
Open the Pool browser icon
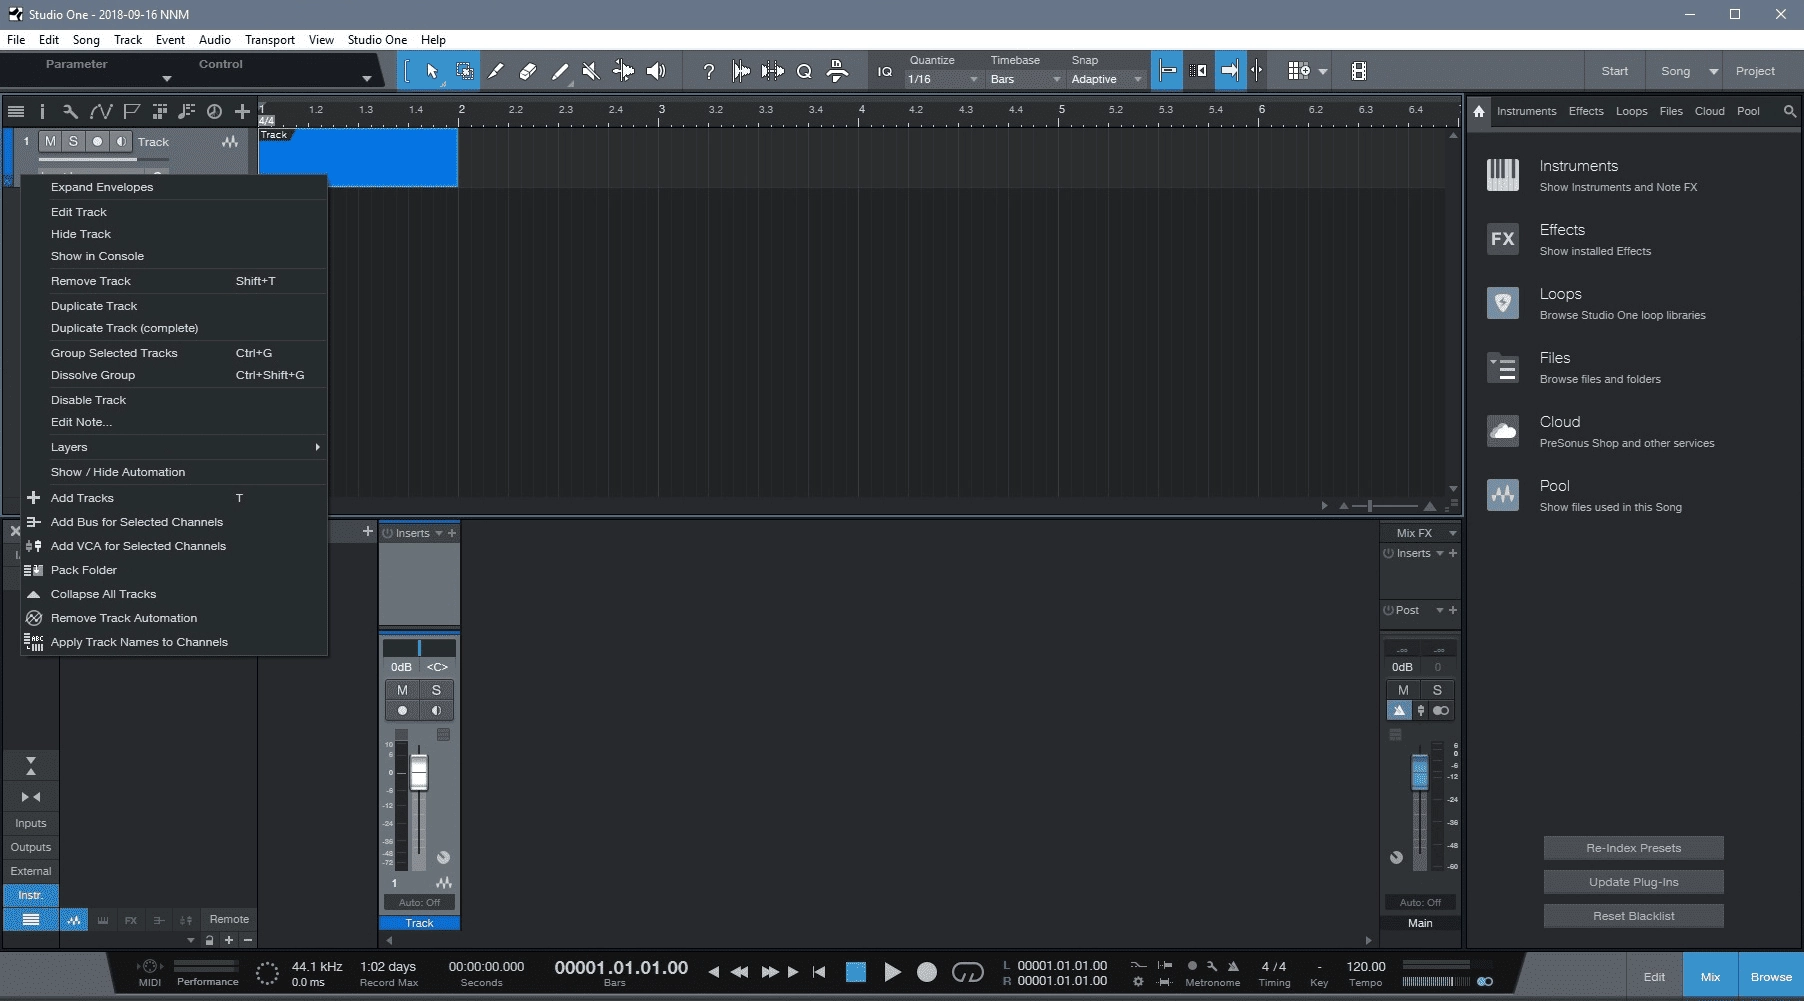(1502, 495)
